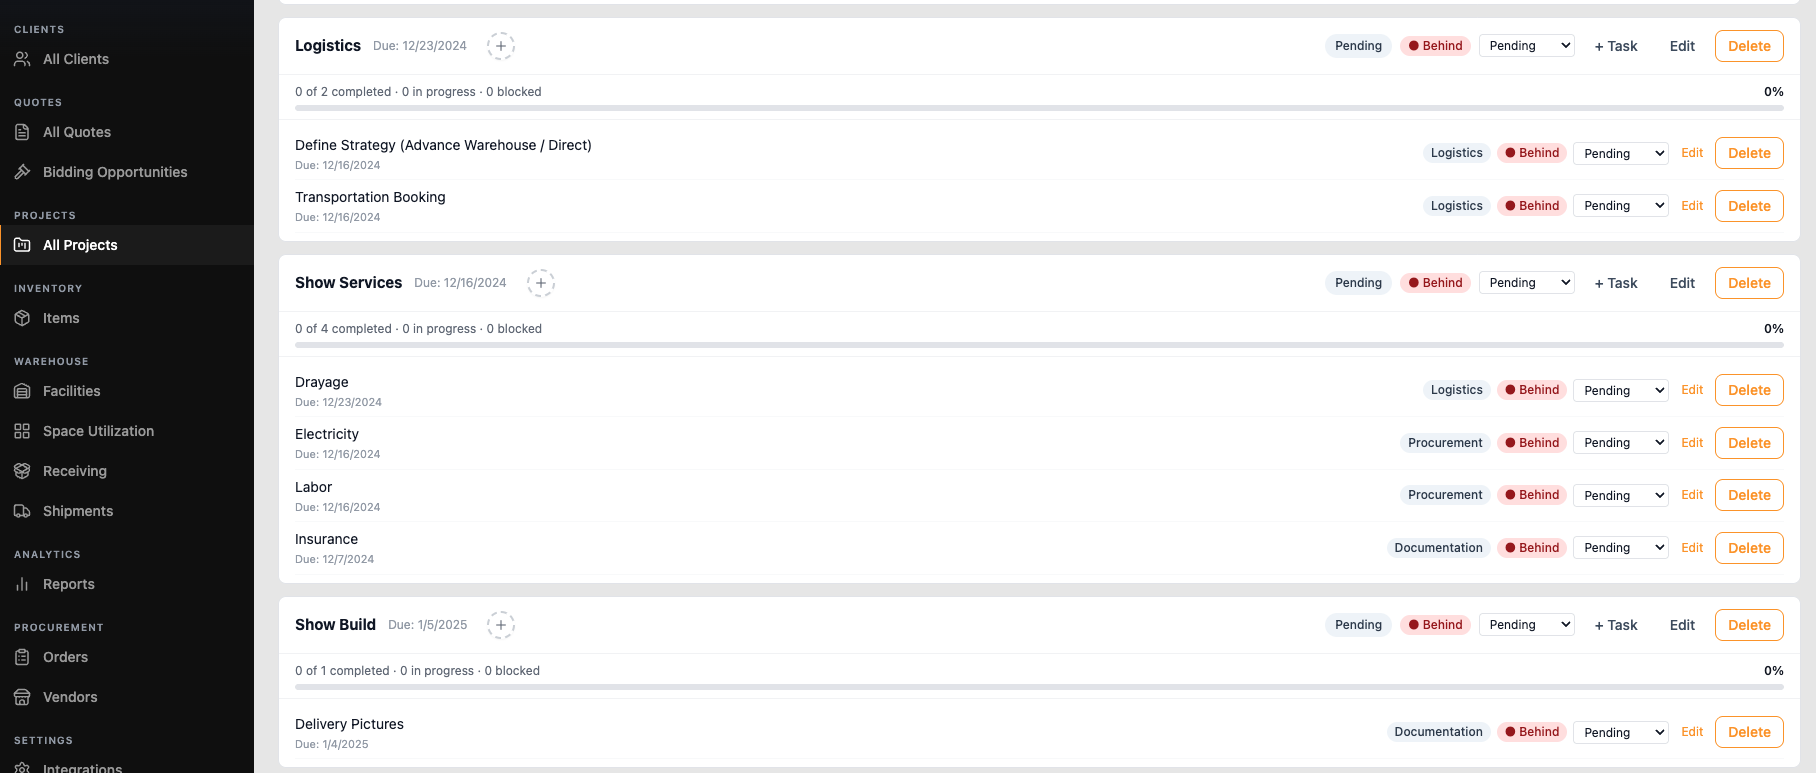Click the Reports chart icon
Image resolution: width=1816 pixels, height=773 pixels.
[x=22, y=584]
